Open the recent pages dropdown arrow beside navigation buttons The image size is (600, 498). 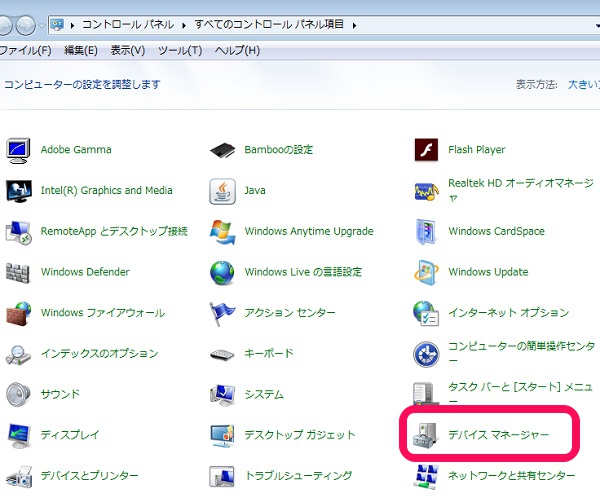click(42, 26)
